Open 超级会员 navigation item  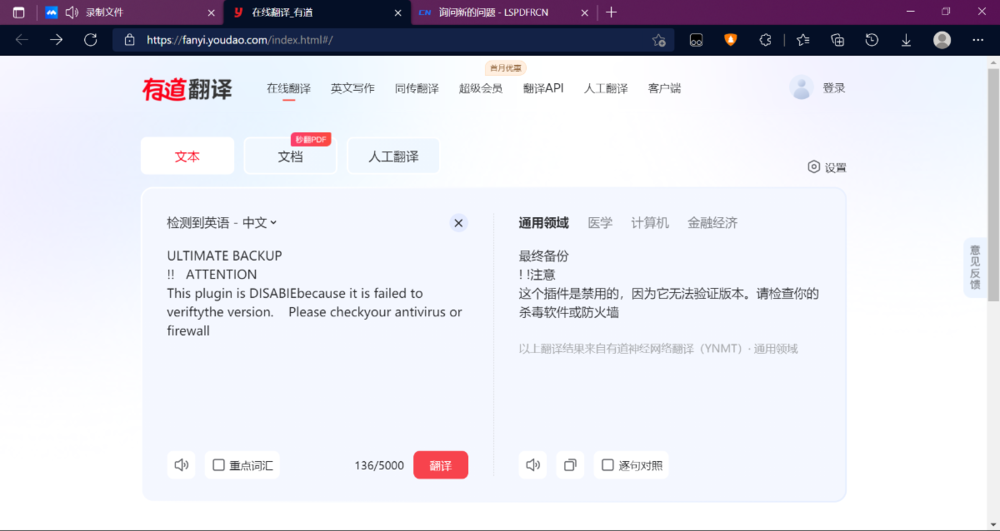click(x=481, y=89)
